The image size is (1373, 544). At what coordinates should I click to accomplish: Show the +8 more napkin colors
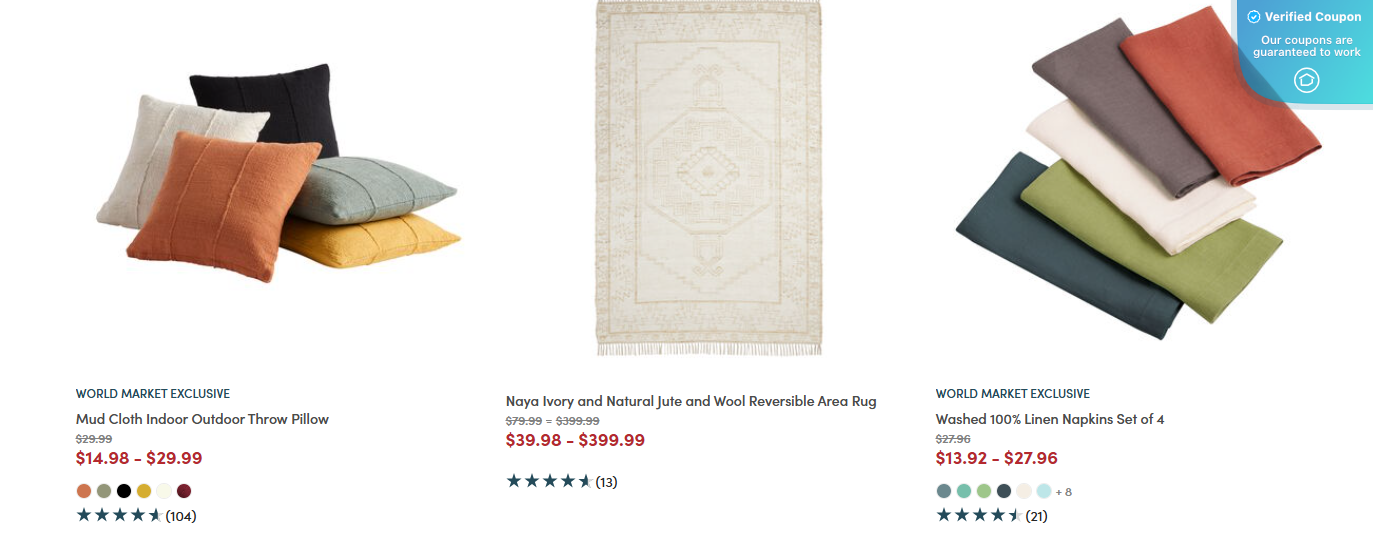[x=1064, y=491]
